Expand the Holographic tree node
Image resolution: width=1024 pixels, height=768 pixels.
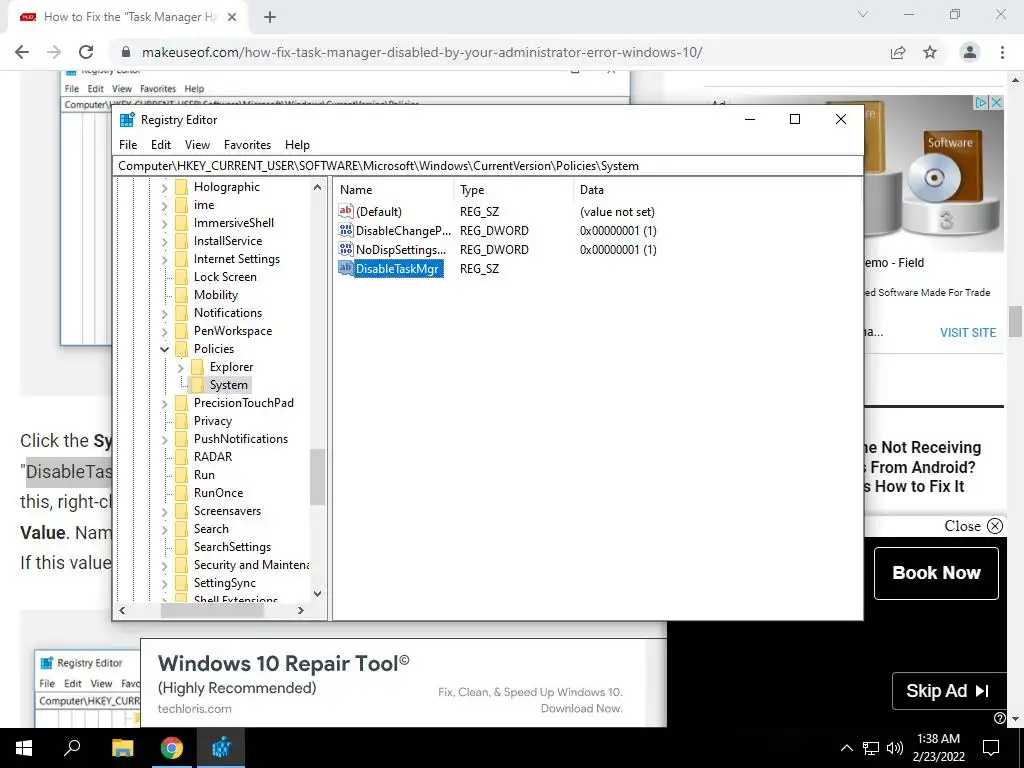[x=165, y=187]
